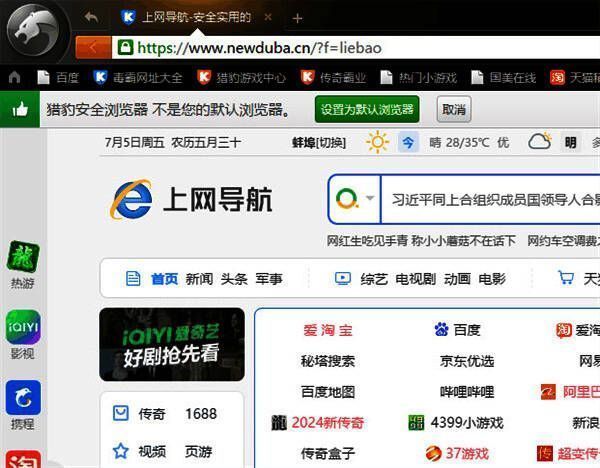
Task: Select the 新闻 navigation tab
Action: [x=199, y=279]
